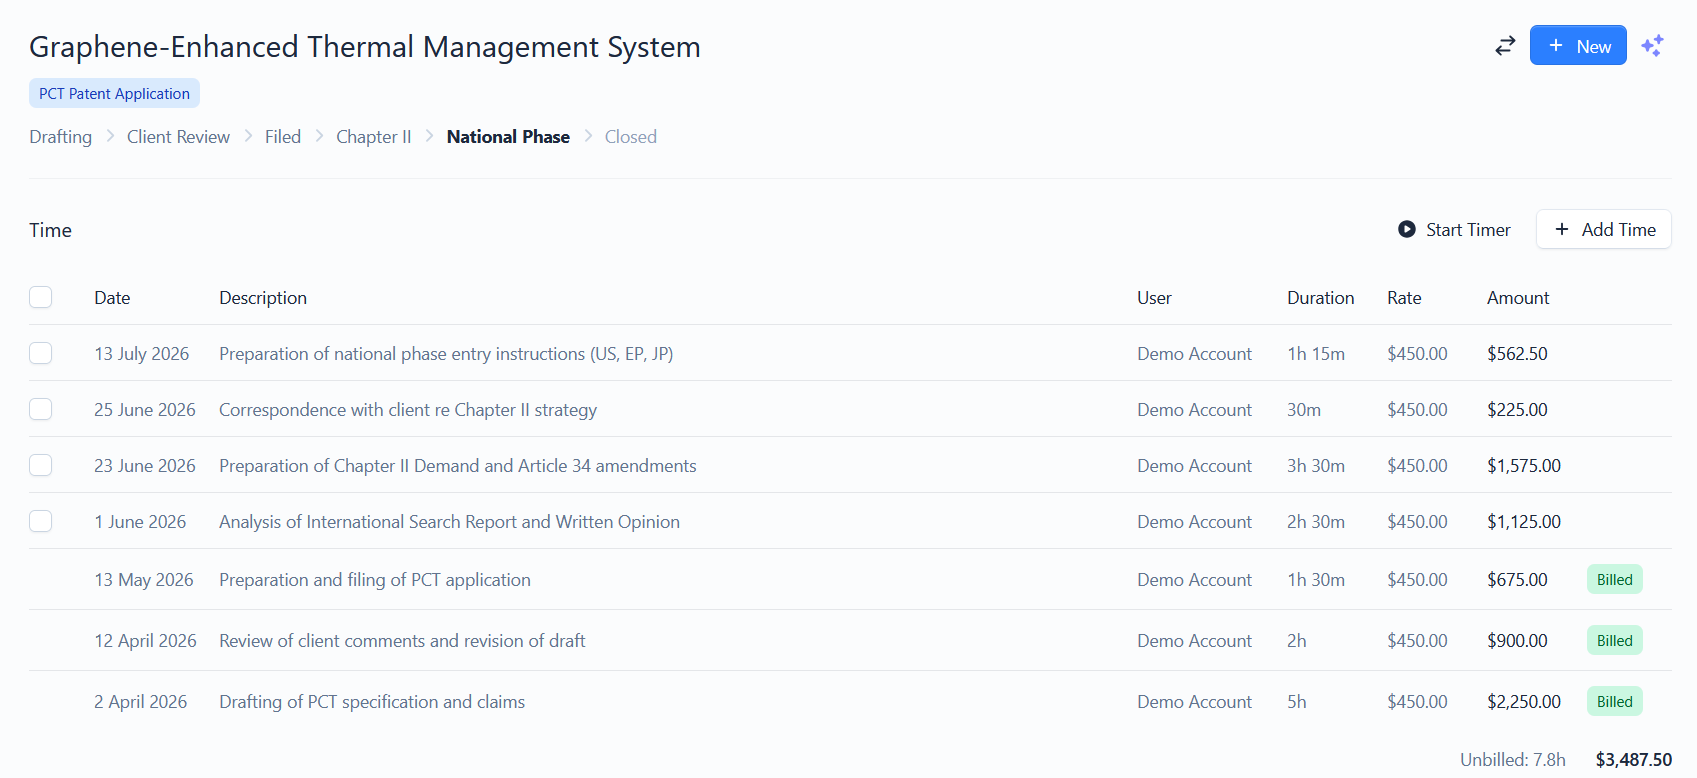Click the $450.00 rate in 25 June row

1417,410
